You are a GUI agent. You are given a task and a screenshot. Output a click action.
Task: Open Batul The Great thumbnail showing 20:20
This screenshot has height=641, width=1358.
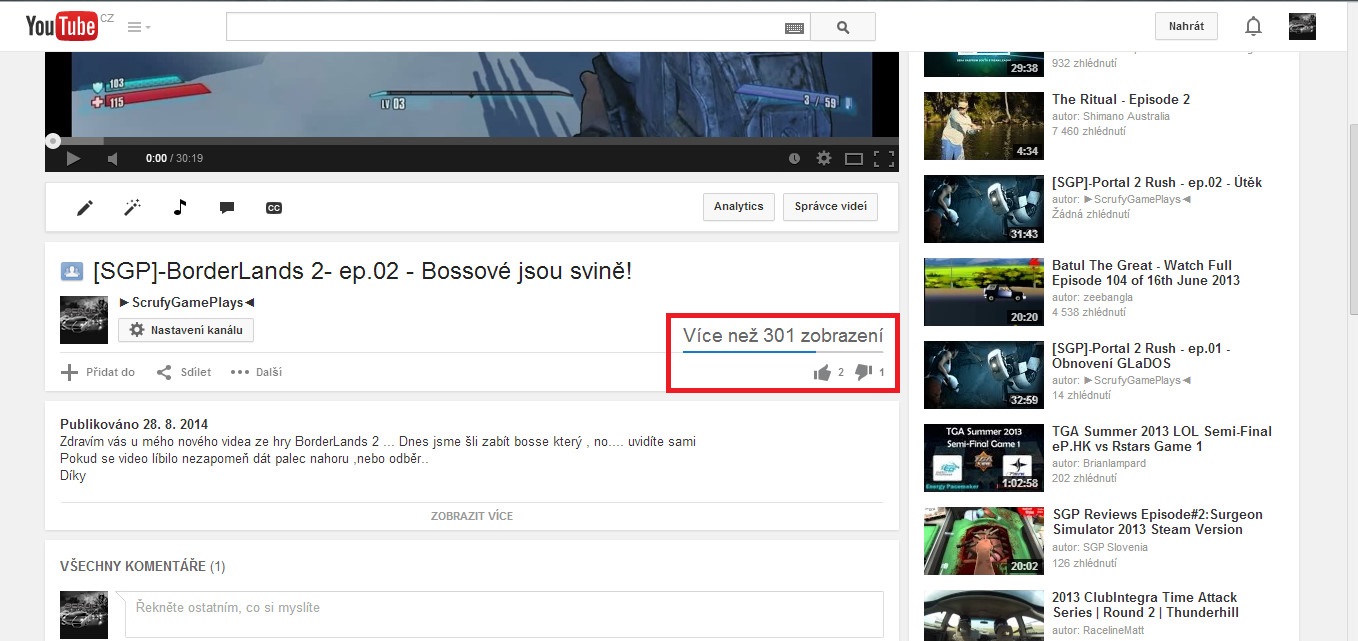click(x=984, y=292)
